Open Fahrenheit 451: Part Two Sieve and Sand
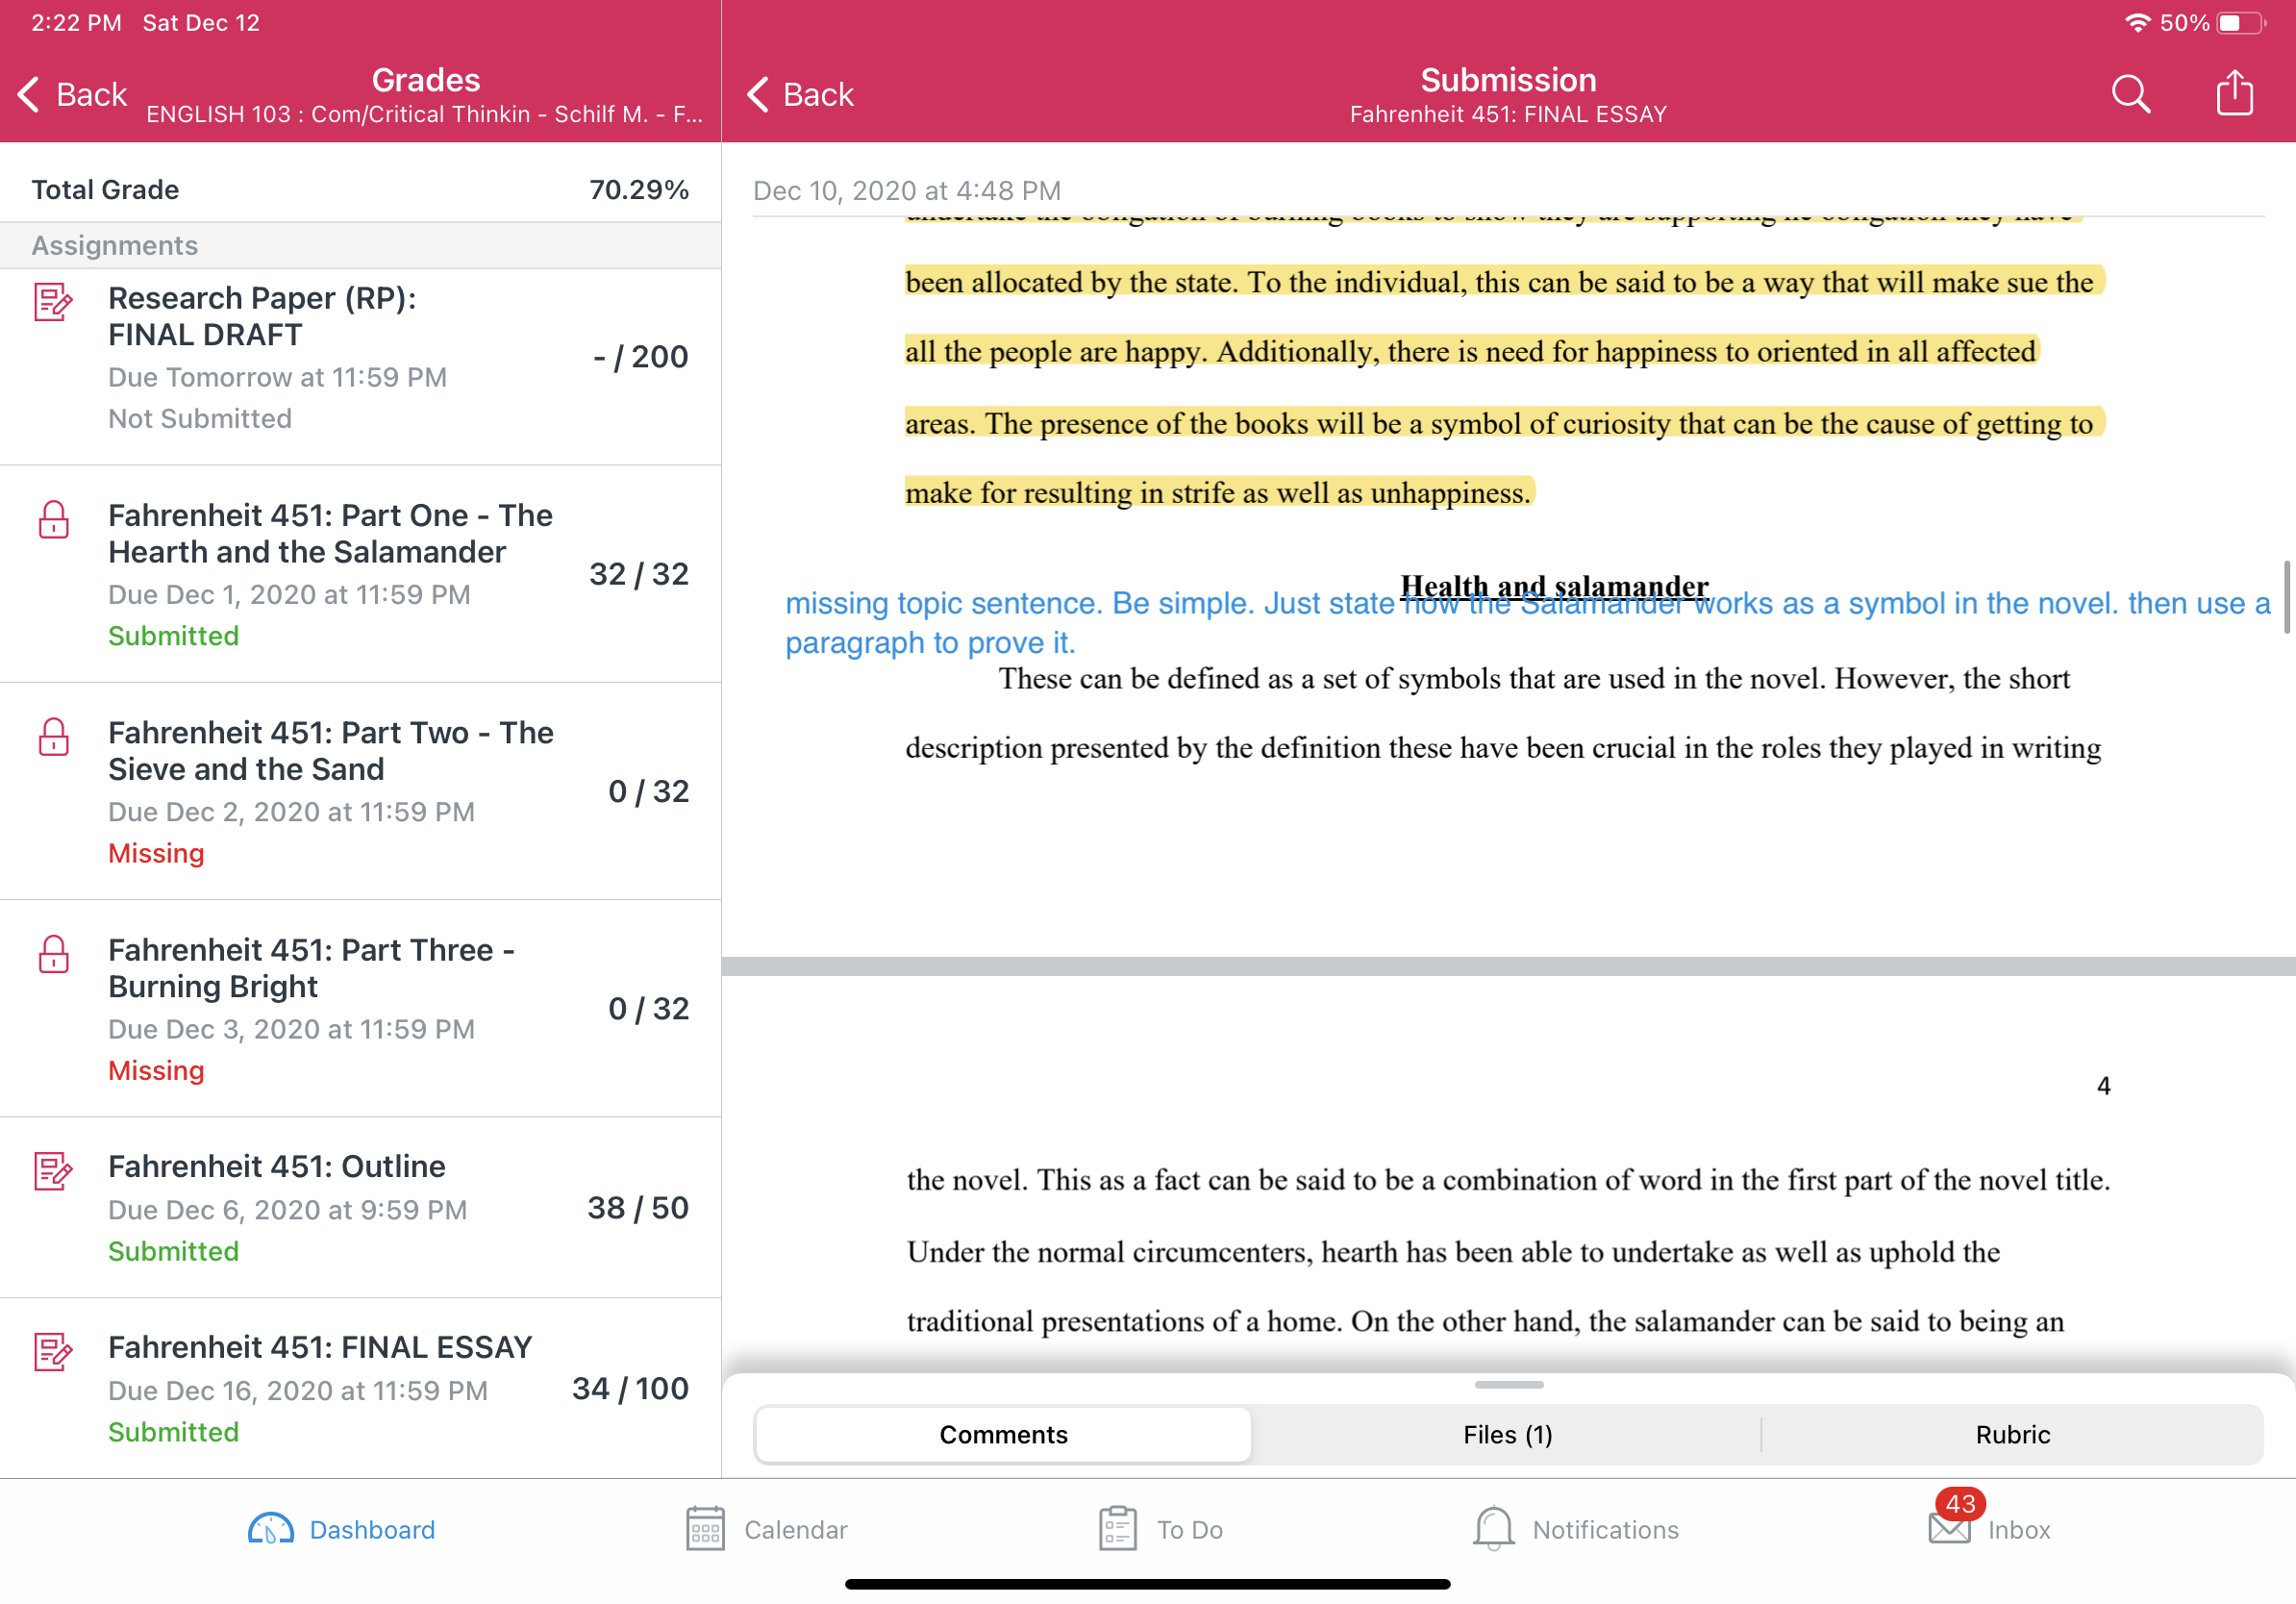2296x1604 pixels. tap(360, 790)
